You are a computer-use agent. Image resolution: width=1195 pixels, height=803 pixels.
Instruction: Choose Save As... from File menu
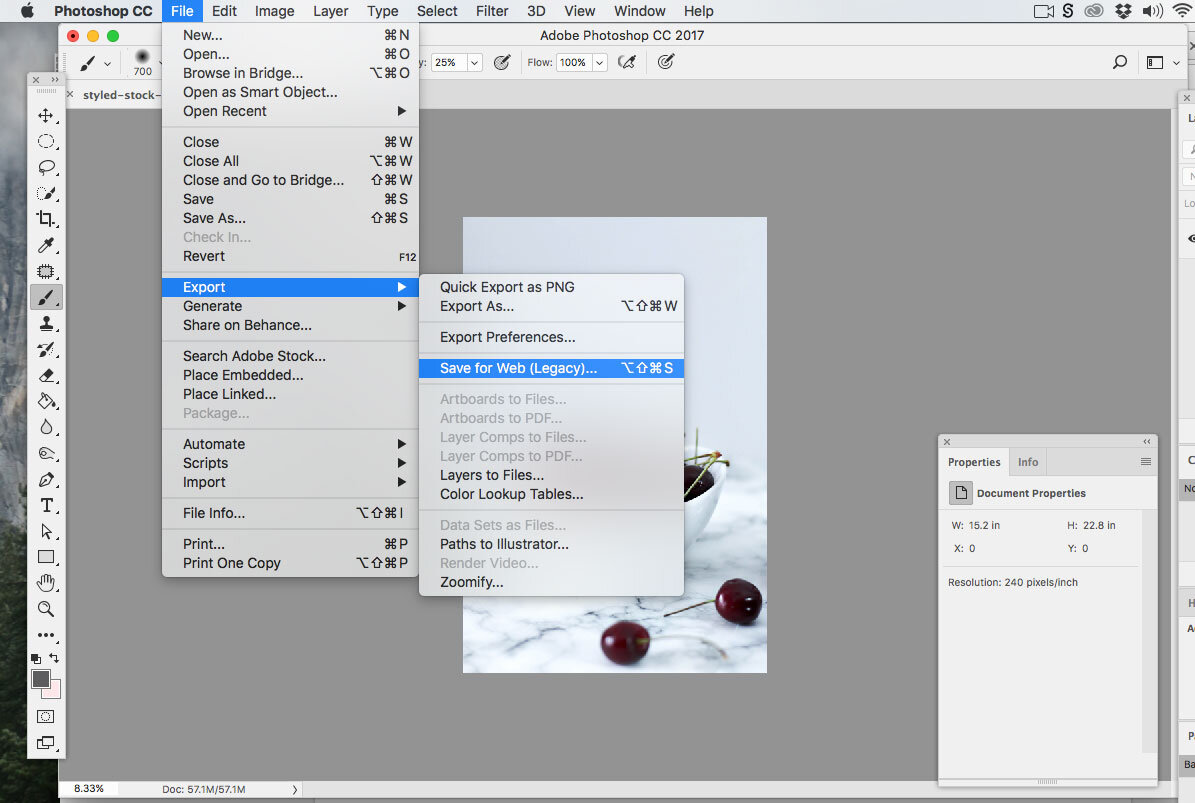tap(290, 218)
